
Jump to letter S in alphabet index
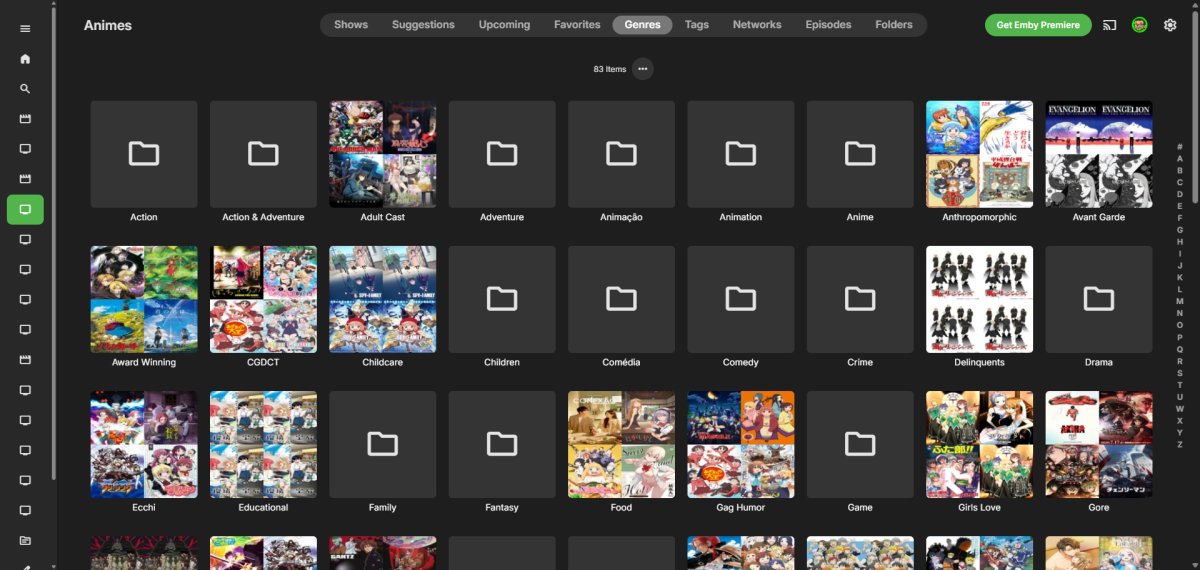[x=1180, y=373]
